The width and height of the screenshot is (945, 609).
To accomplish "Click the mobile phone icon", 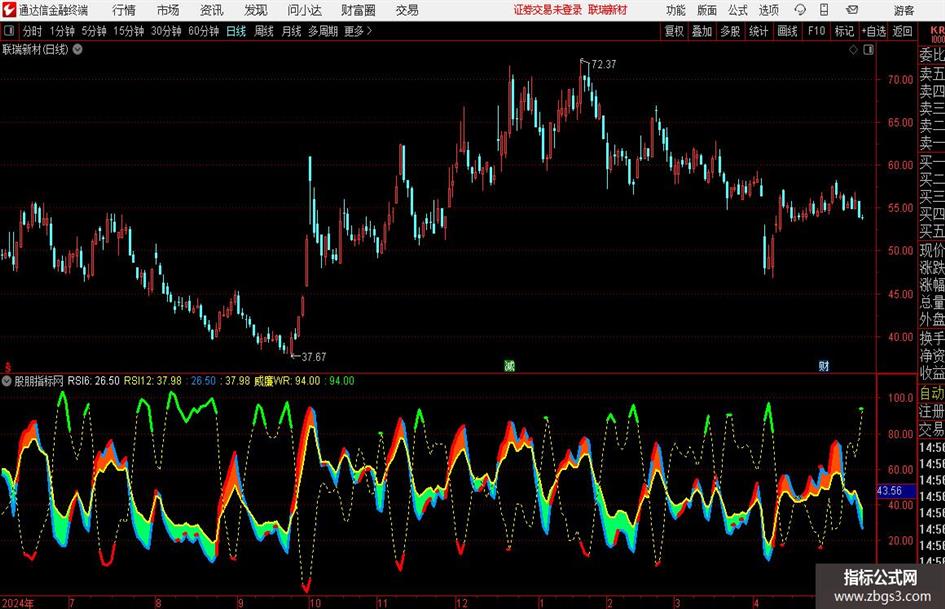I will point(824,10).
